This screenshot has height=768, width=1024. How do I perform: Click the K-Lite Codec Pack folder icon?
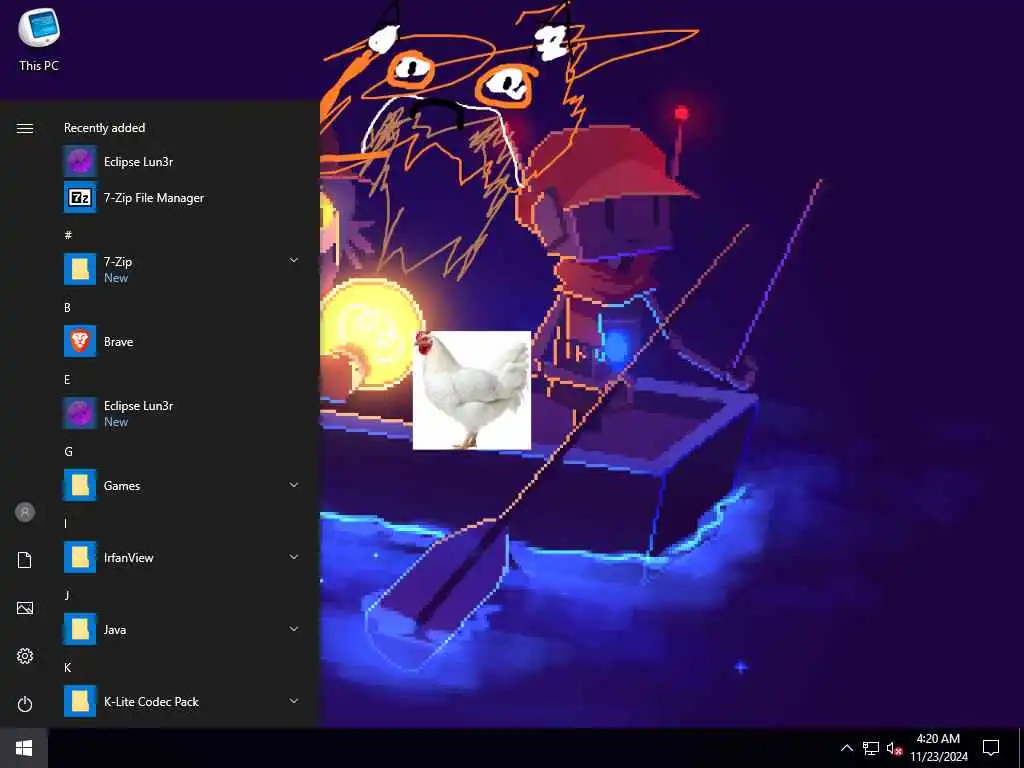tap(80, 701)
